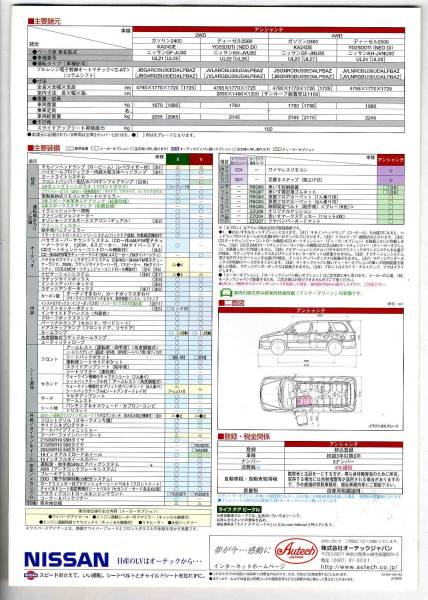Click the green Inner Green car icon

tap(226, 293)
